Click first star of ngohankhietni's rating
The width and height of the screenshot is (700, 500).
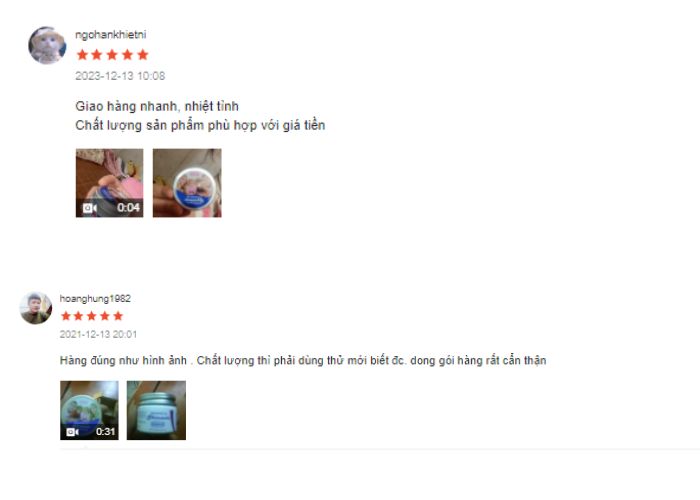click(x=82, y=55)
